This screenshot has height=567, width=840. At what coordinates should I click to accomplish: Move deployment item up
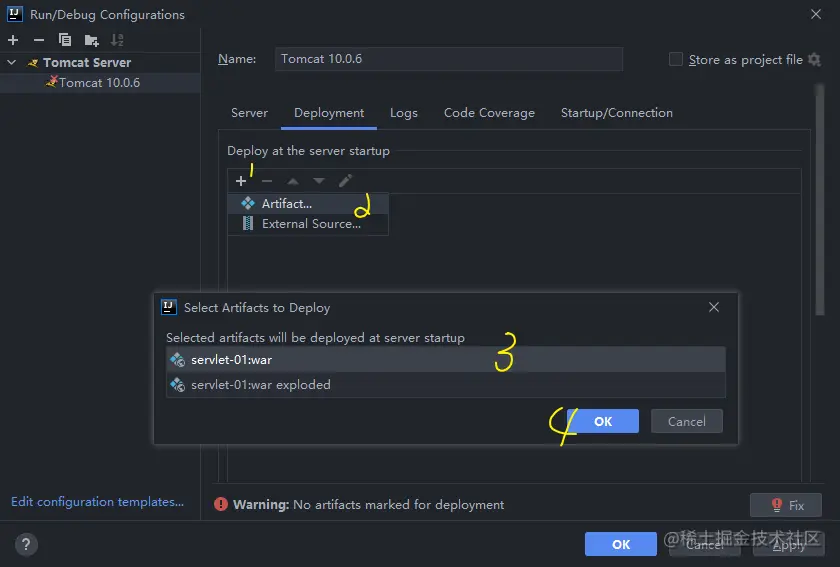point(292,181)
